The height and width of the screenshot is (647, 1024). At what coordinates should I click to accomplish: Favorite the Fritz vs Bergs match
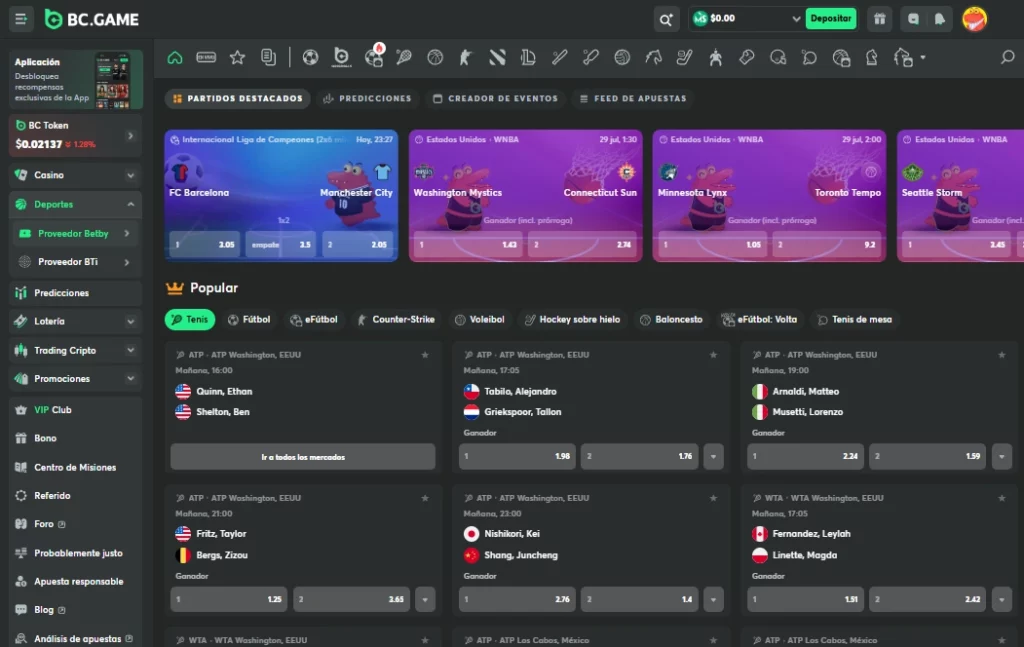425,498
